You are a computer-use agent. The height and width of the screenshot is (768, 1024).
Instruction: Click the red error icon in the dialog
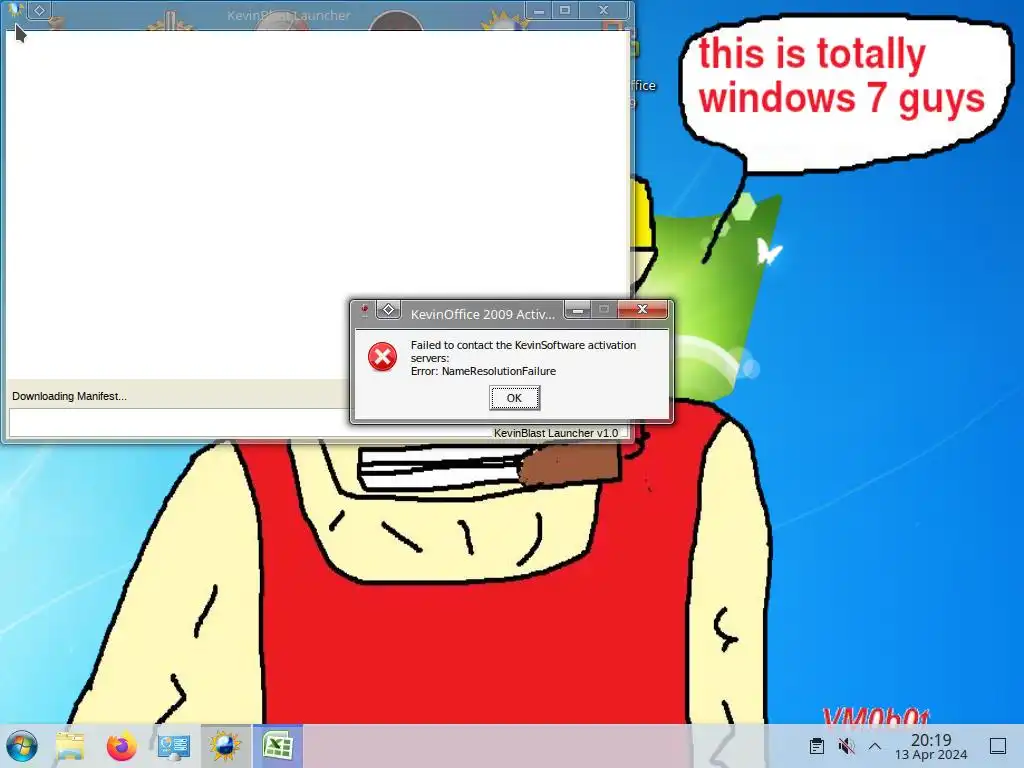(382, 357)
